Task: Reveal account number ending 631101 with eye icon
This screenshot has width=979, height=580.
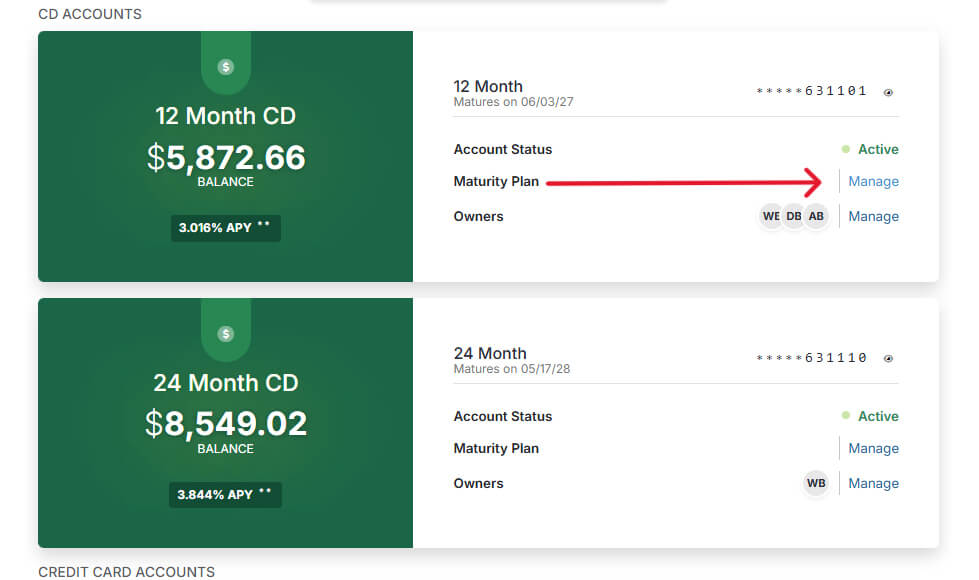Action: point(888,92)
